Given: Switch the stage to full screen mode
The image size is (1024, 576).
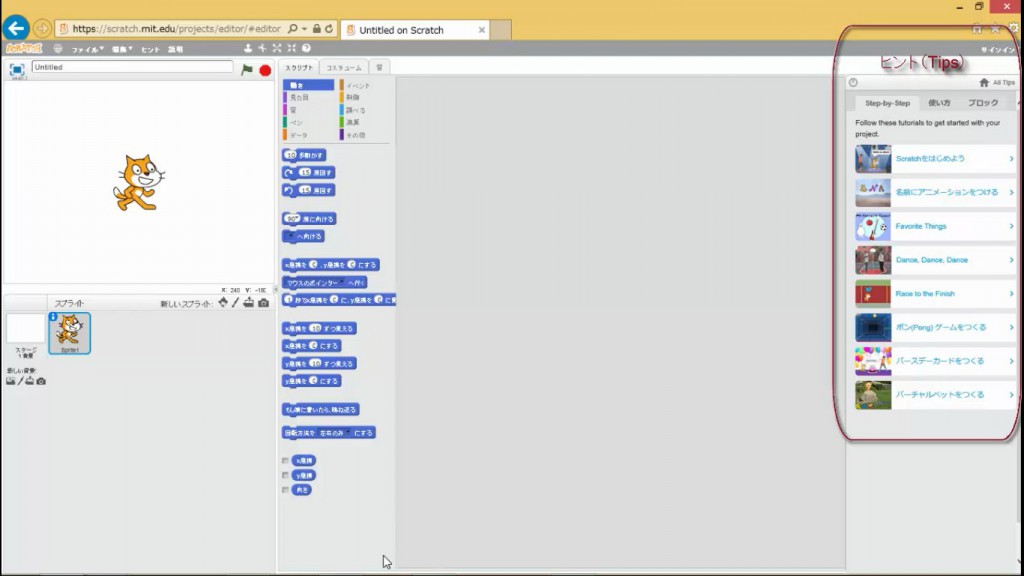Looking at the screenshot, I should click(17, 69).
